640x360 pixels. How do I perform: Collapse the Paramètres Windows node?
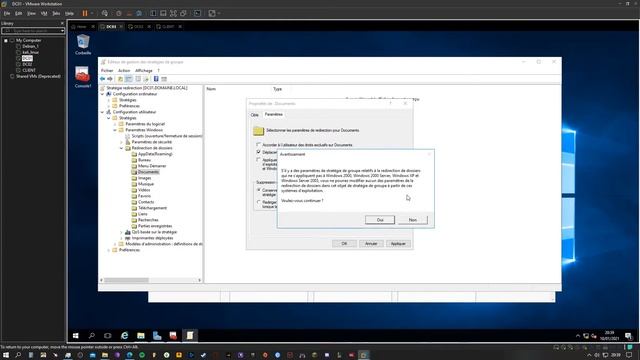(x=115, y=130)
